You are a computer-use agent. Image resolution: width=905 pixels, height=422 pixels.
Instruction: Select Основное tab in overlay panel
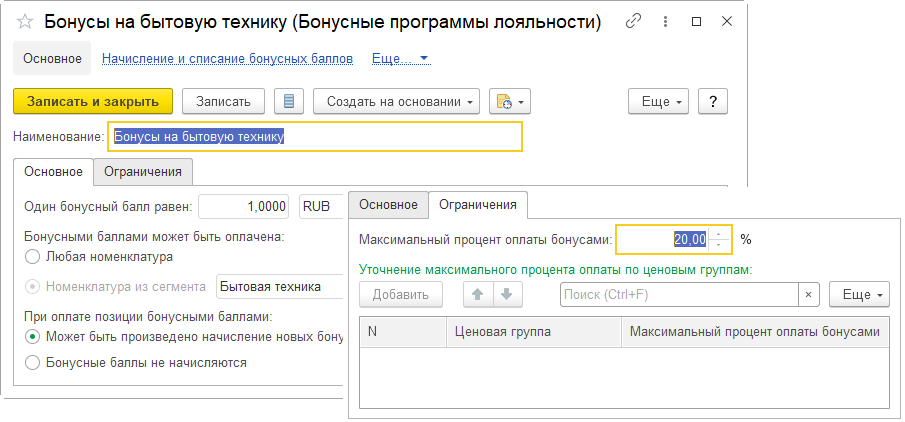point(388,205)
